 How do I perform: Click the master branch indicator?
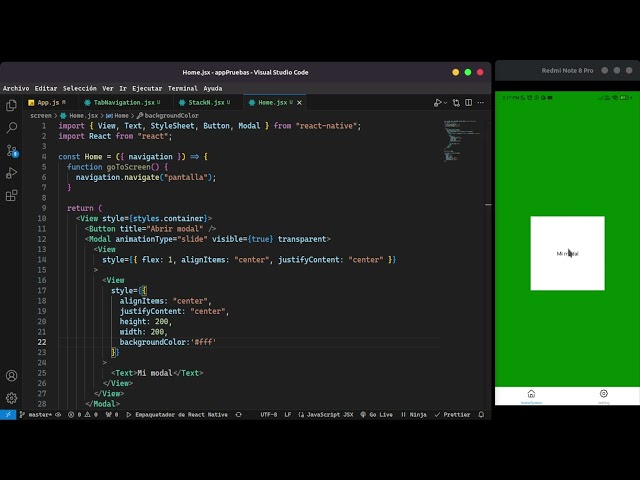click(36, 415)
